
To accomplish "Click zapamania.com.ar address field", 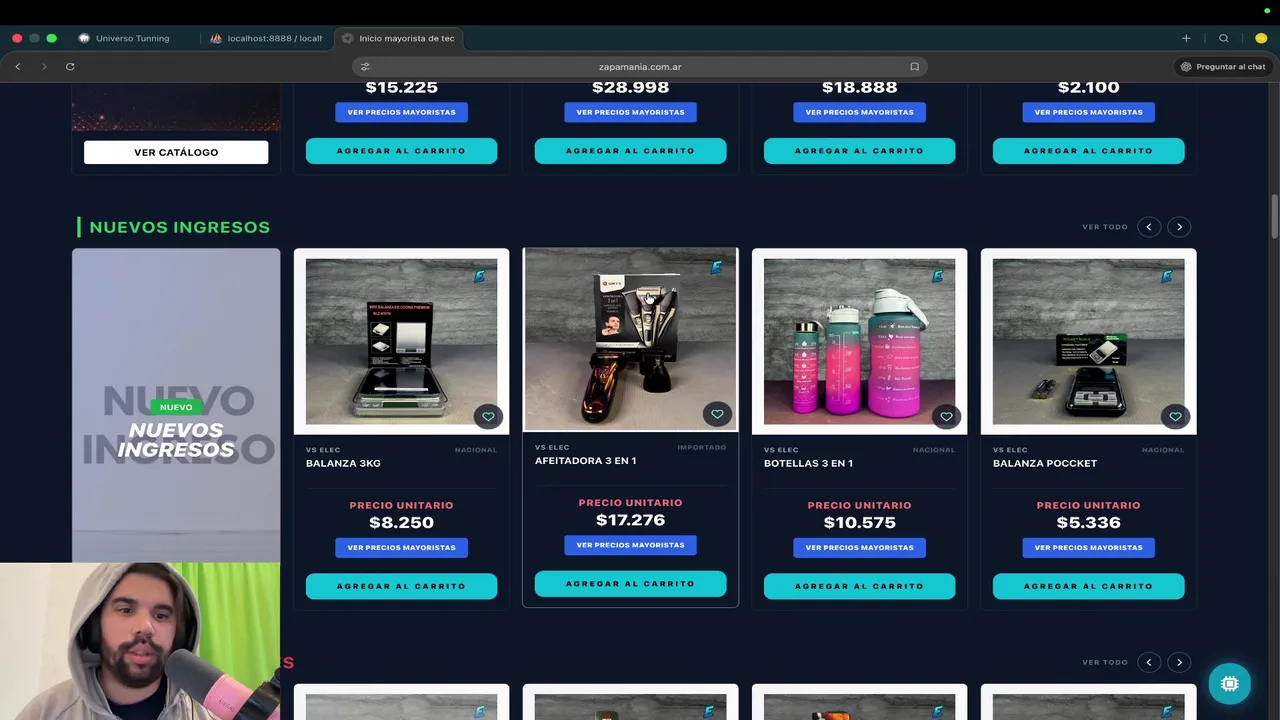I will click(640, 67).
